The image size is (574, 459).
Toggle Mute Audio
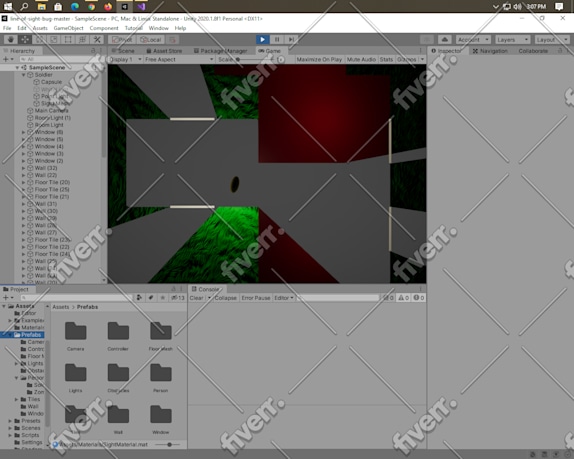pos(361,59)
